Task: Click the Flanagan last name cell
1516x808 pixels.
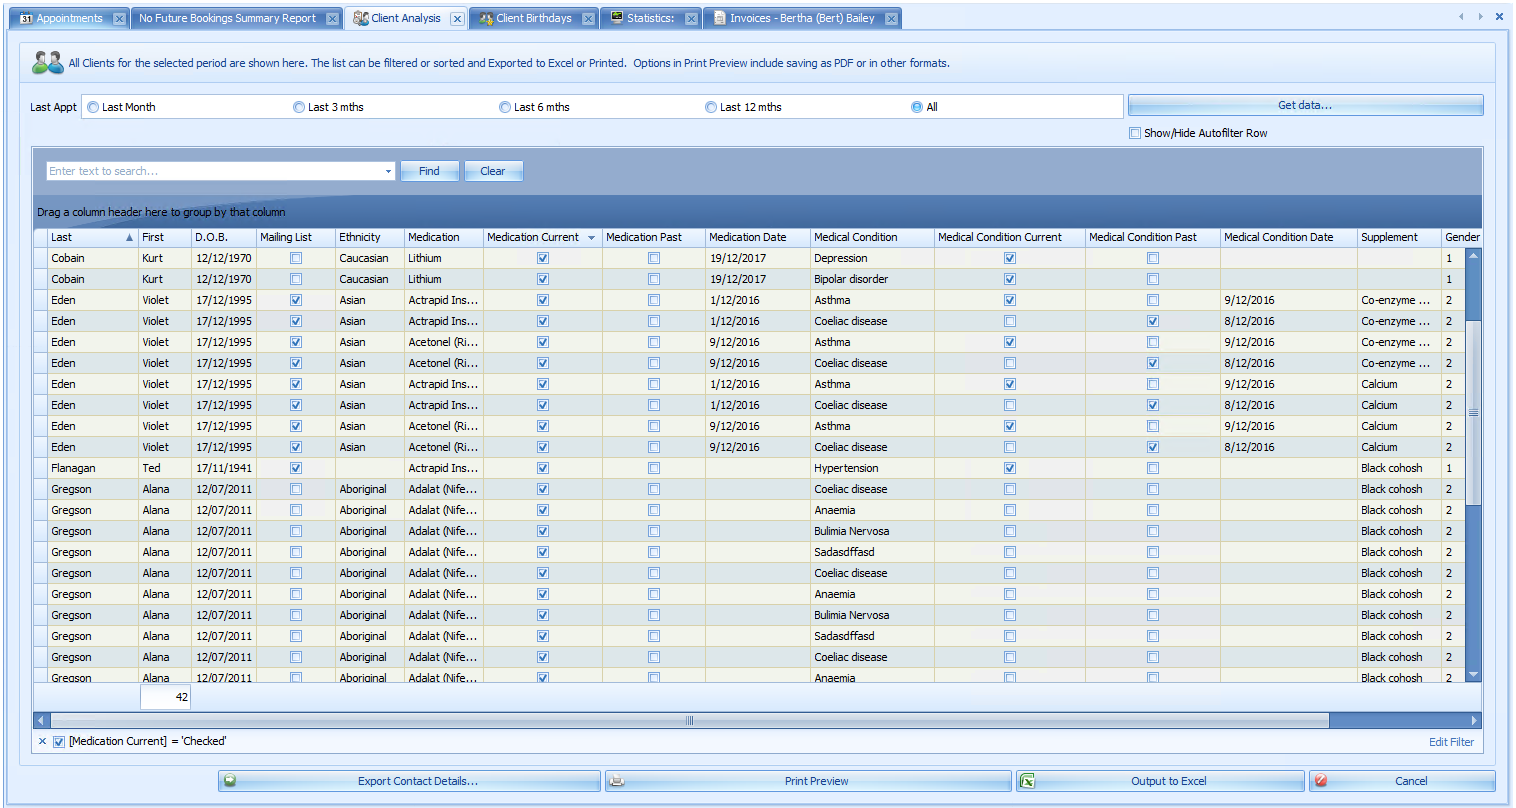Action: 93,468
